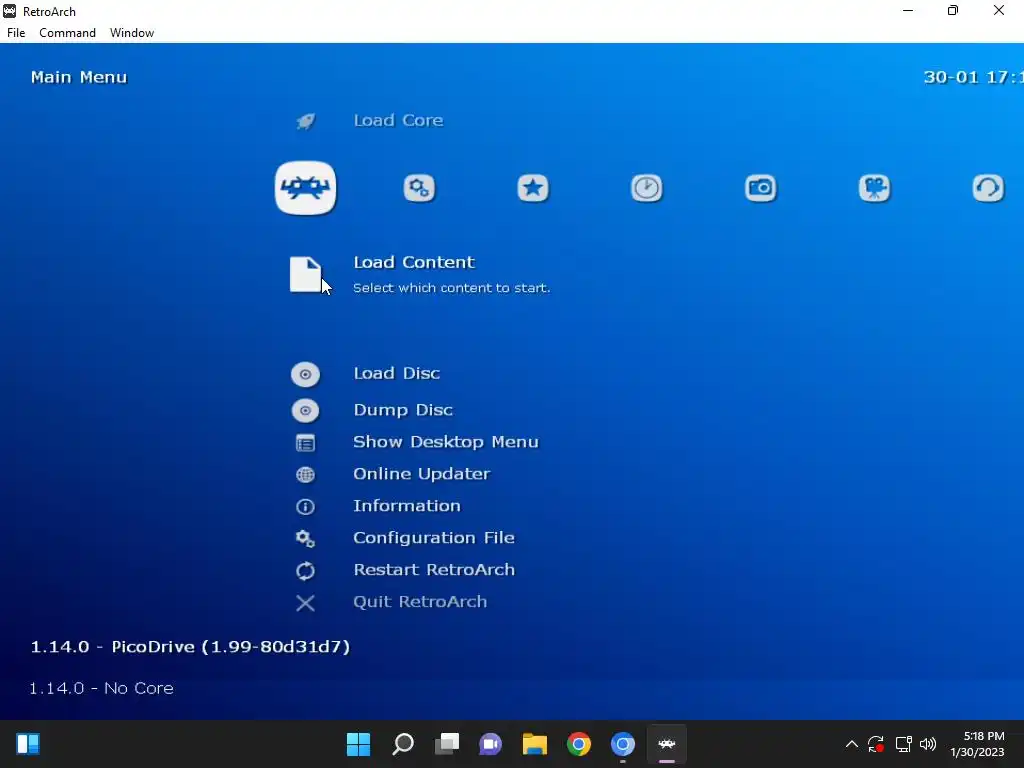
Task: Open the Chat app on taskbar
Action: [x=490, y=744]
